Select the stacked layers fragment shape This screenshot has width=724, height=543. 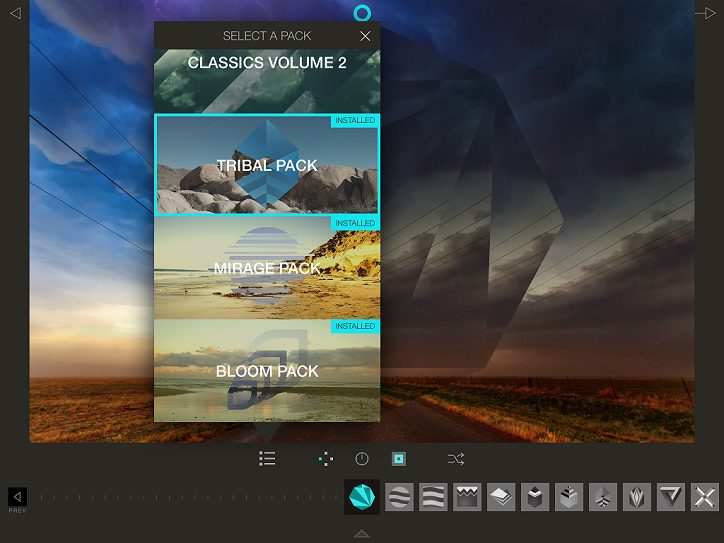(x=501, y=497)
